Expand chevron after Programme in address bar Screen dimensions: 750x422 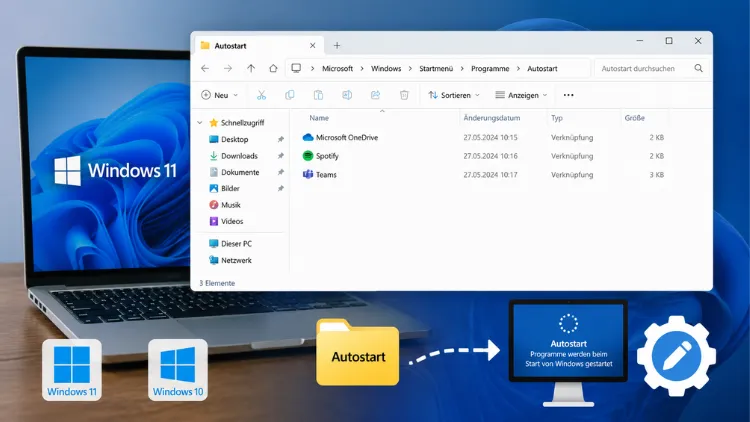518,68
